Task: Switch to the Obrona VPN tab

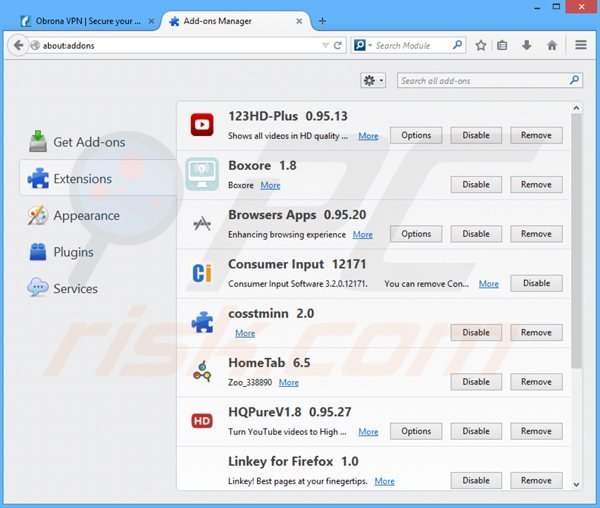Action: pos(87,21)
